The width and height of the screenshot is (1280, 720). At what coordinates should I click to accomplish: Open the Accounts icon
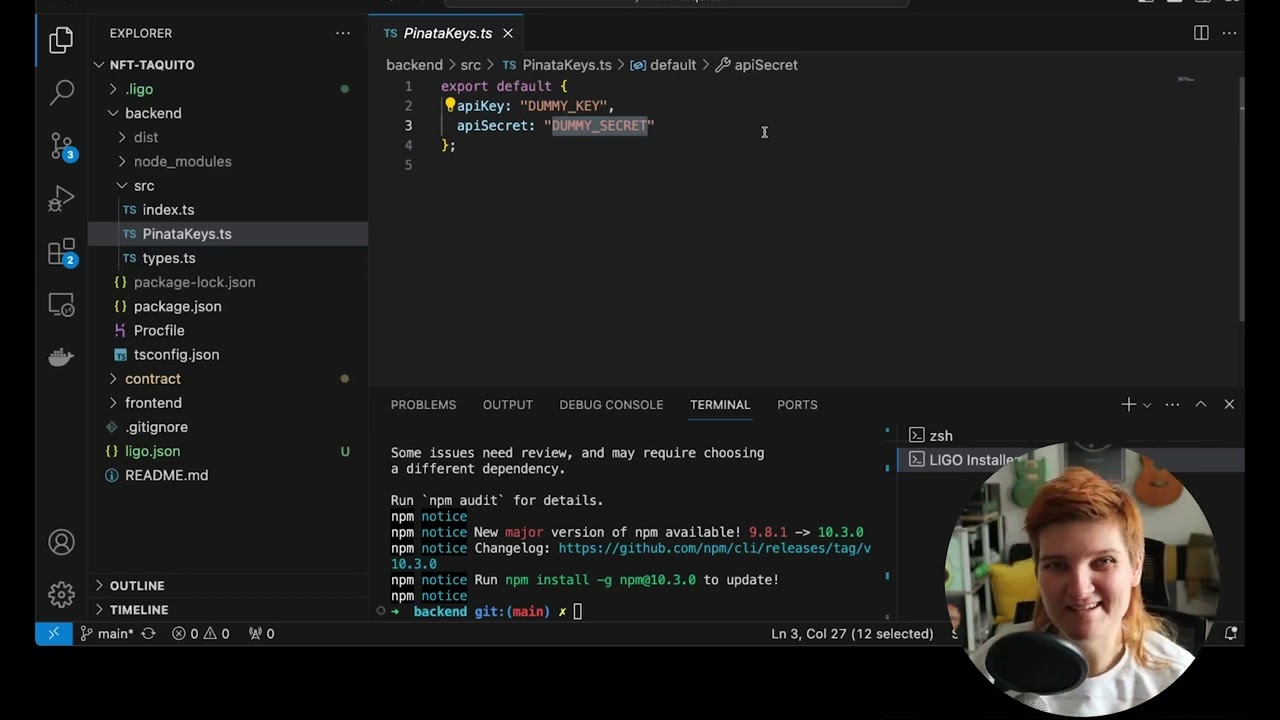(x=61, y=542)
